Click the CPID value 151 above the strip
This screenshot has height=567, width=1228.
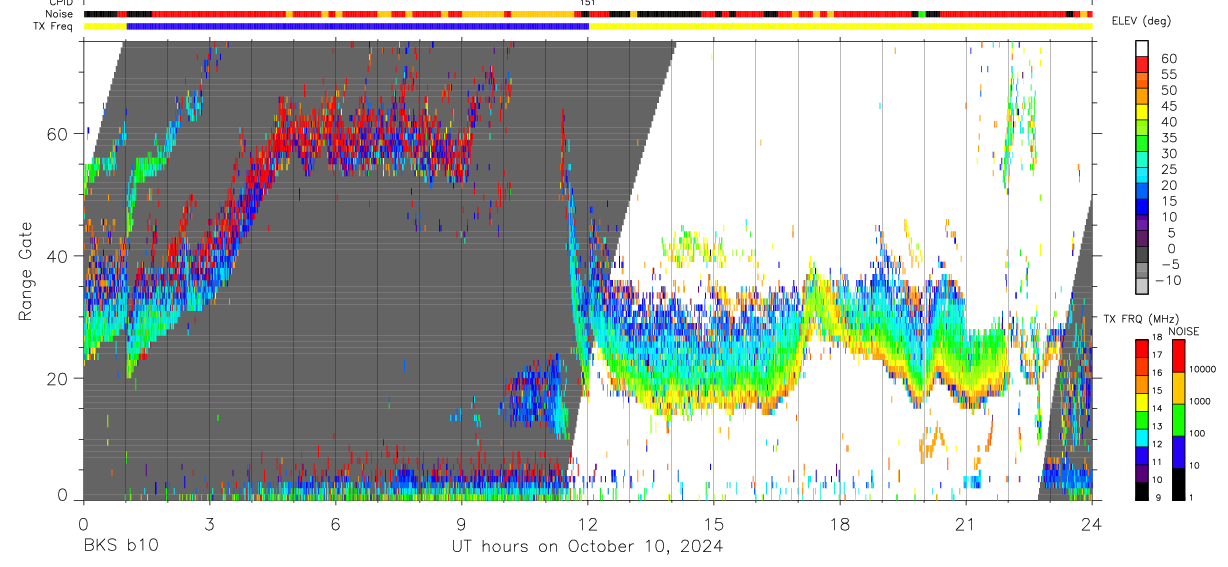pos(588,3)
